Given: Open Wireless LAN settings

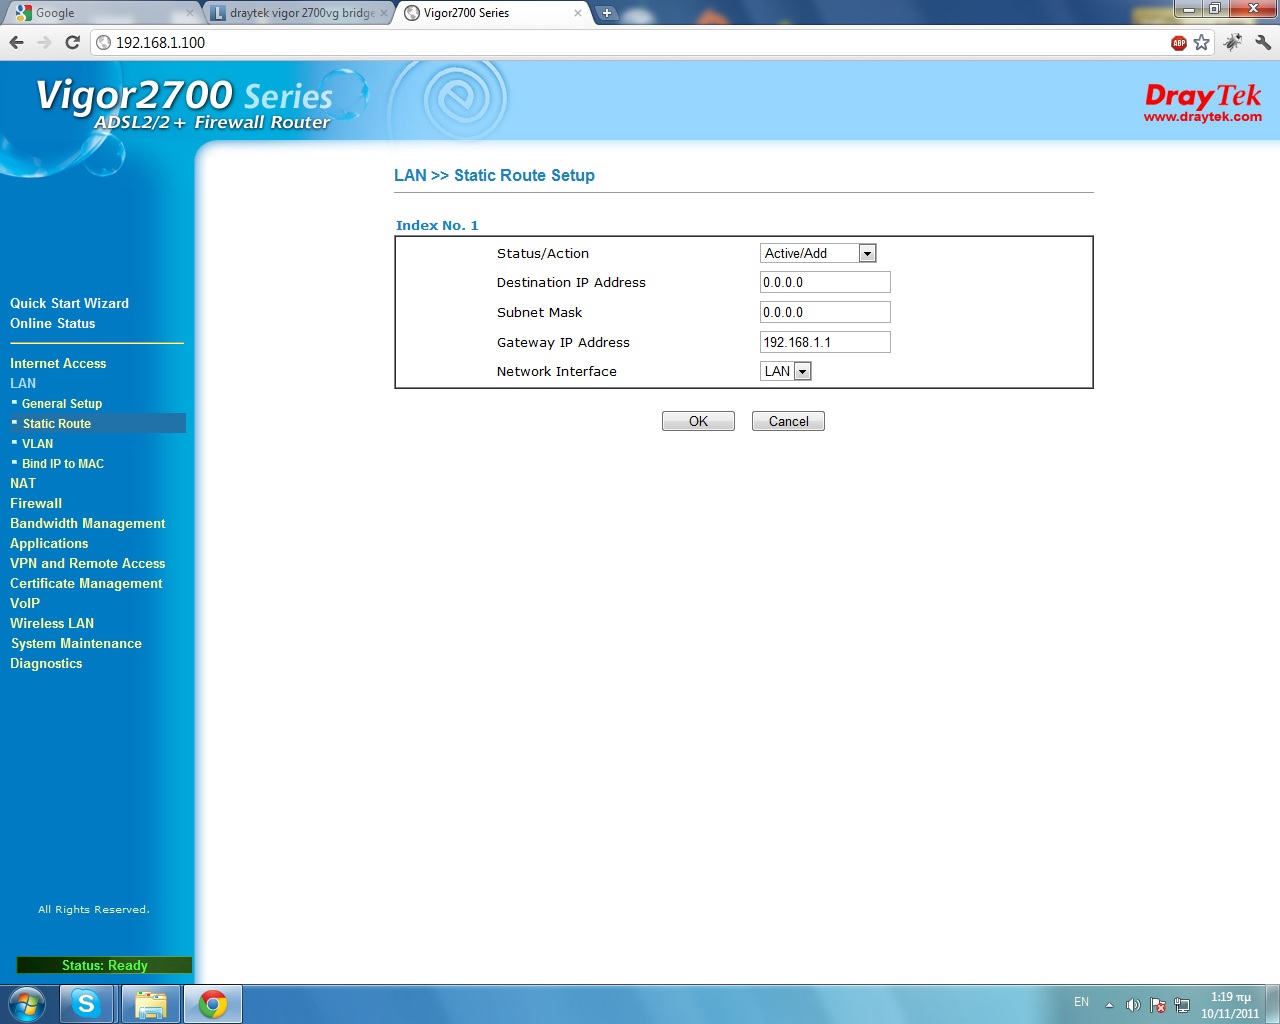Looking at the screenshot, I should (x=52, y=623).
